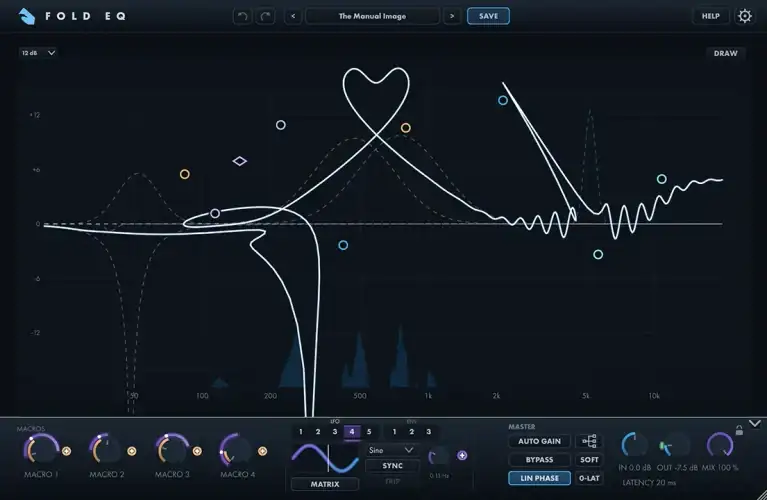The image size is (767, 500).
Task: Select ENV tab 1
Action: pos(394,432)
